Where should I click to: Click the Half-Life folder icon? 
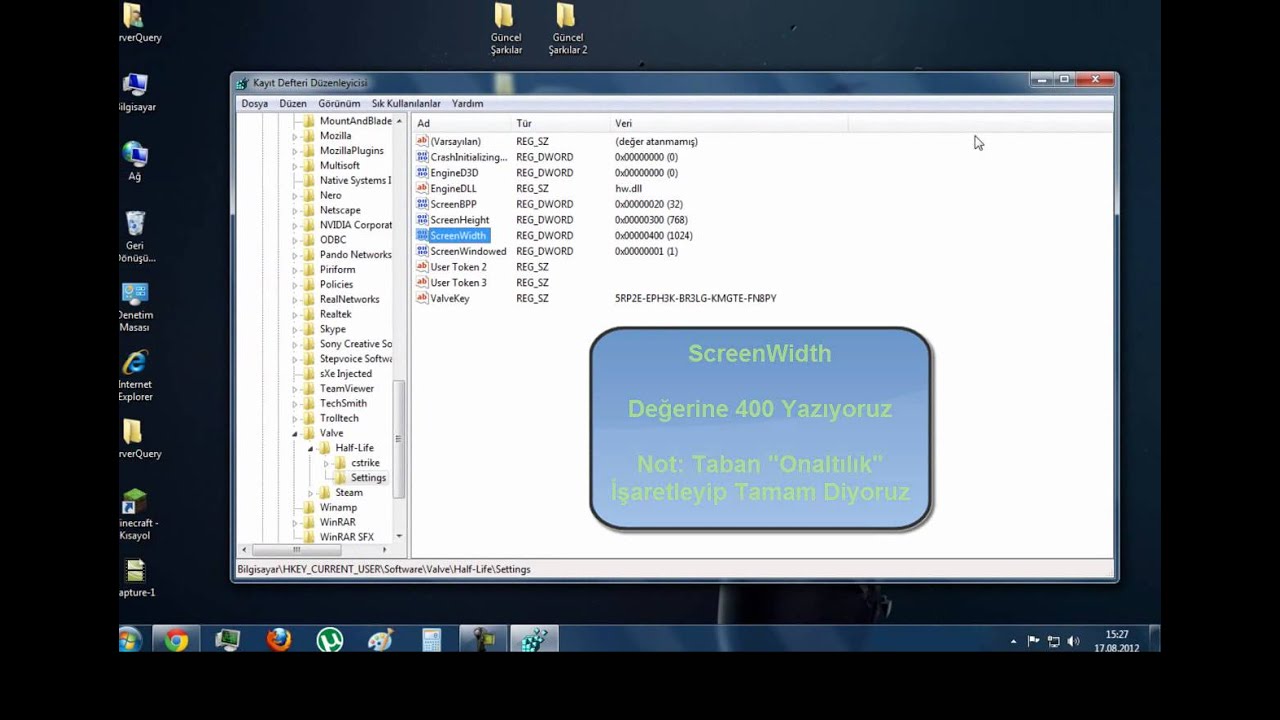(324, 448)
